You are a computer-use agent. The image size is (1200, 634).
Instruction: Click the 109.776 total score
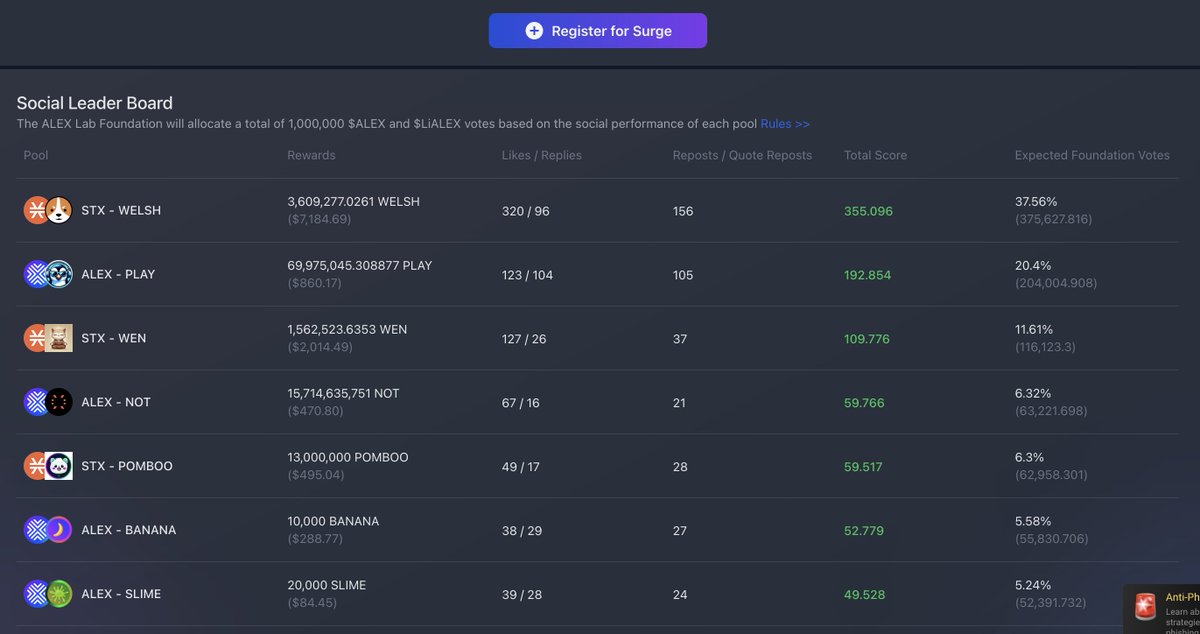(867, 339)
